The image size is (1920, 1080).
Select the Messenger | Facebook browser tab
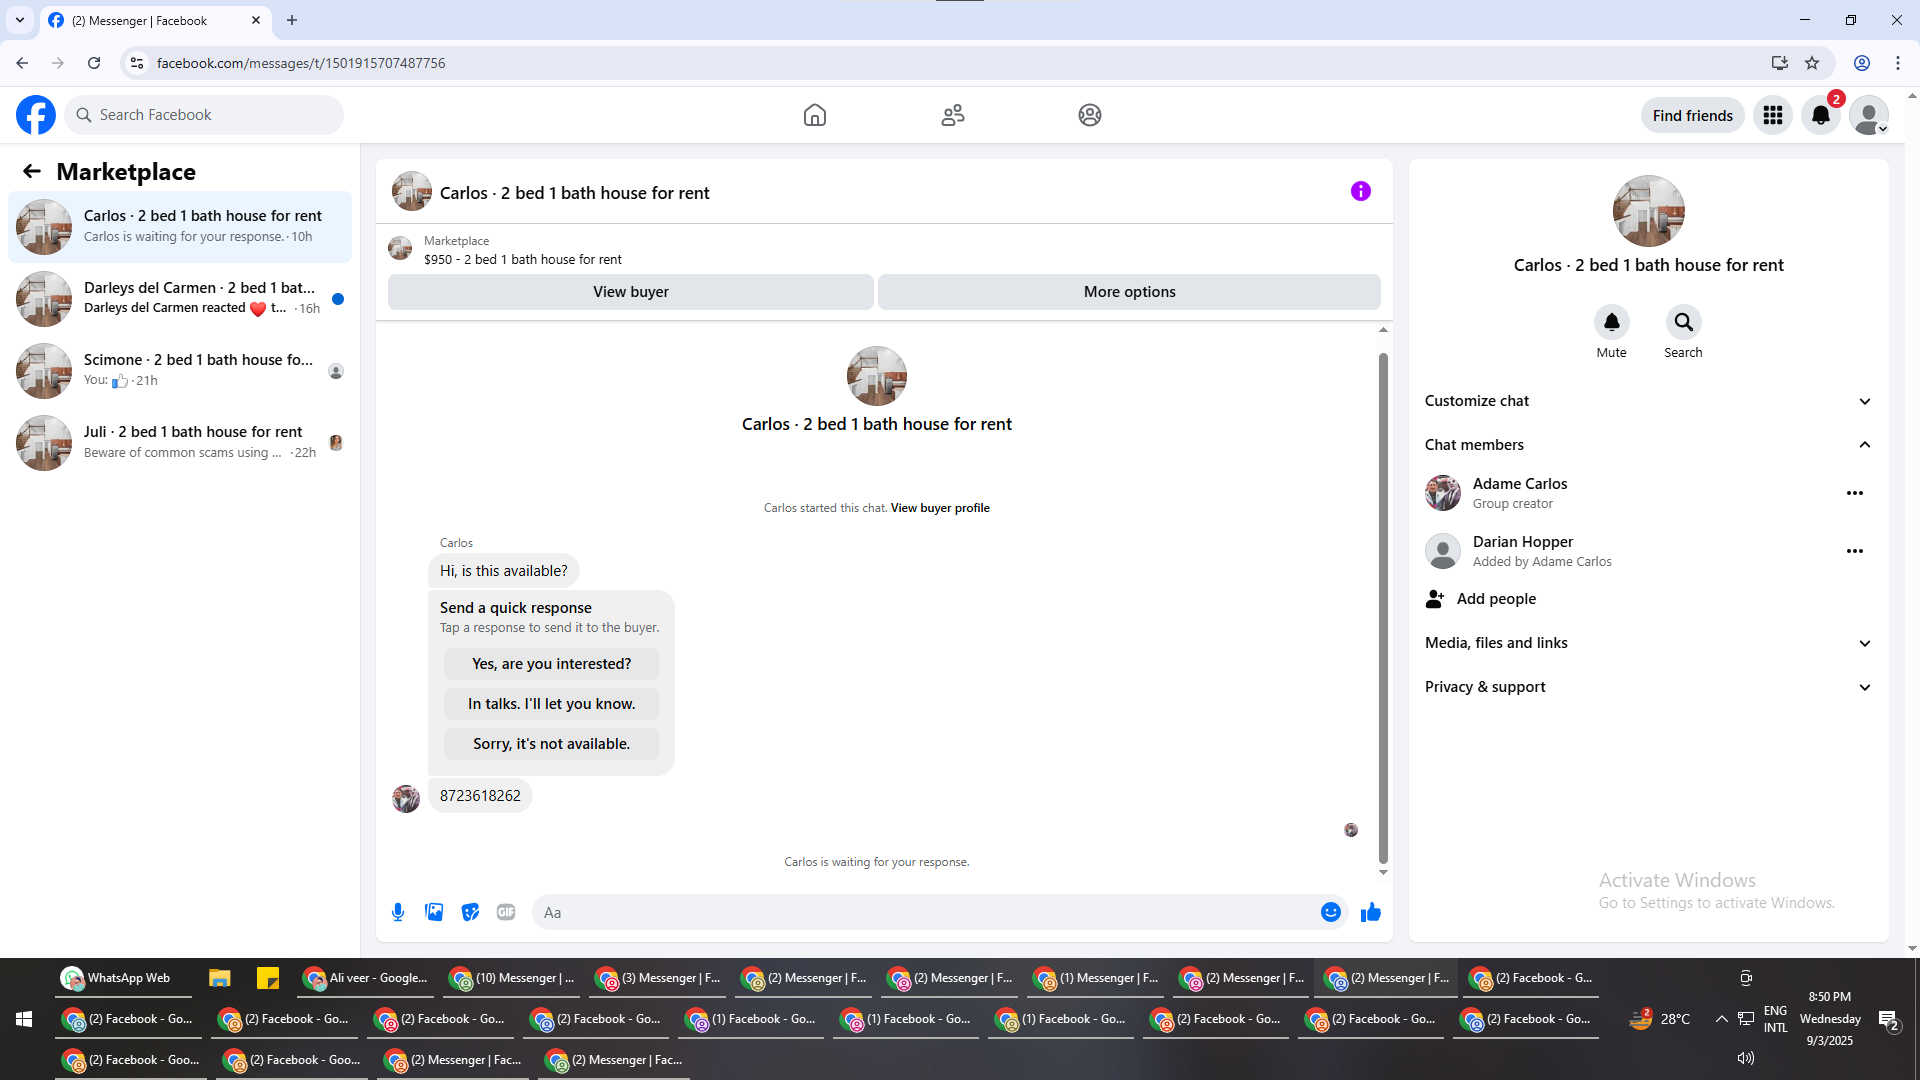[155, 20]
